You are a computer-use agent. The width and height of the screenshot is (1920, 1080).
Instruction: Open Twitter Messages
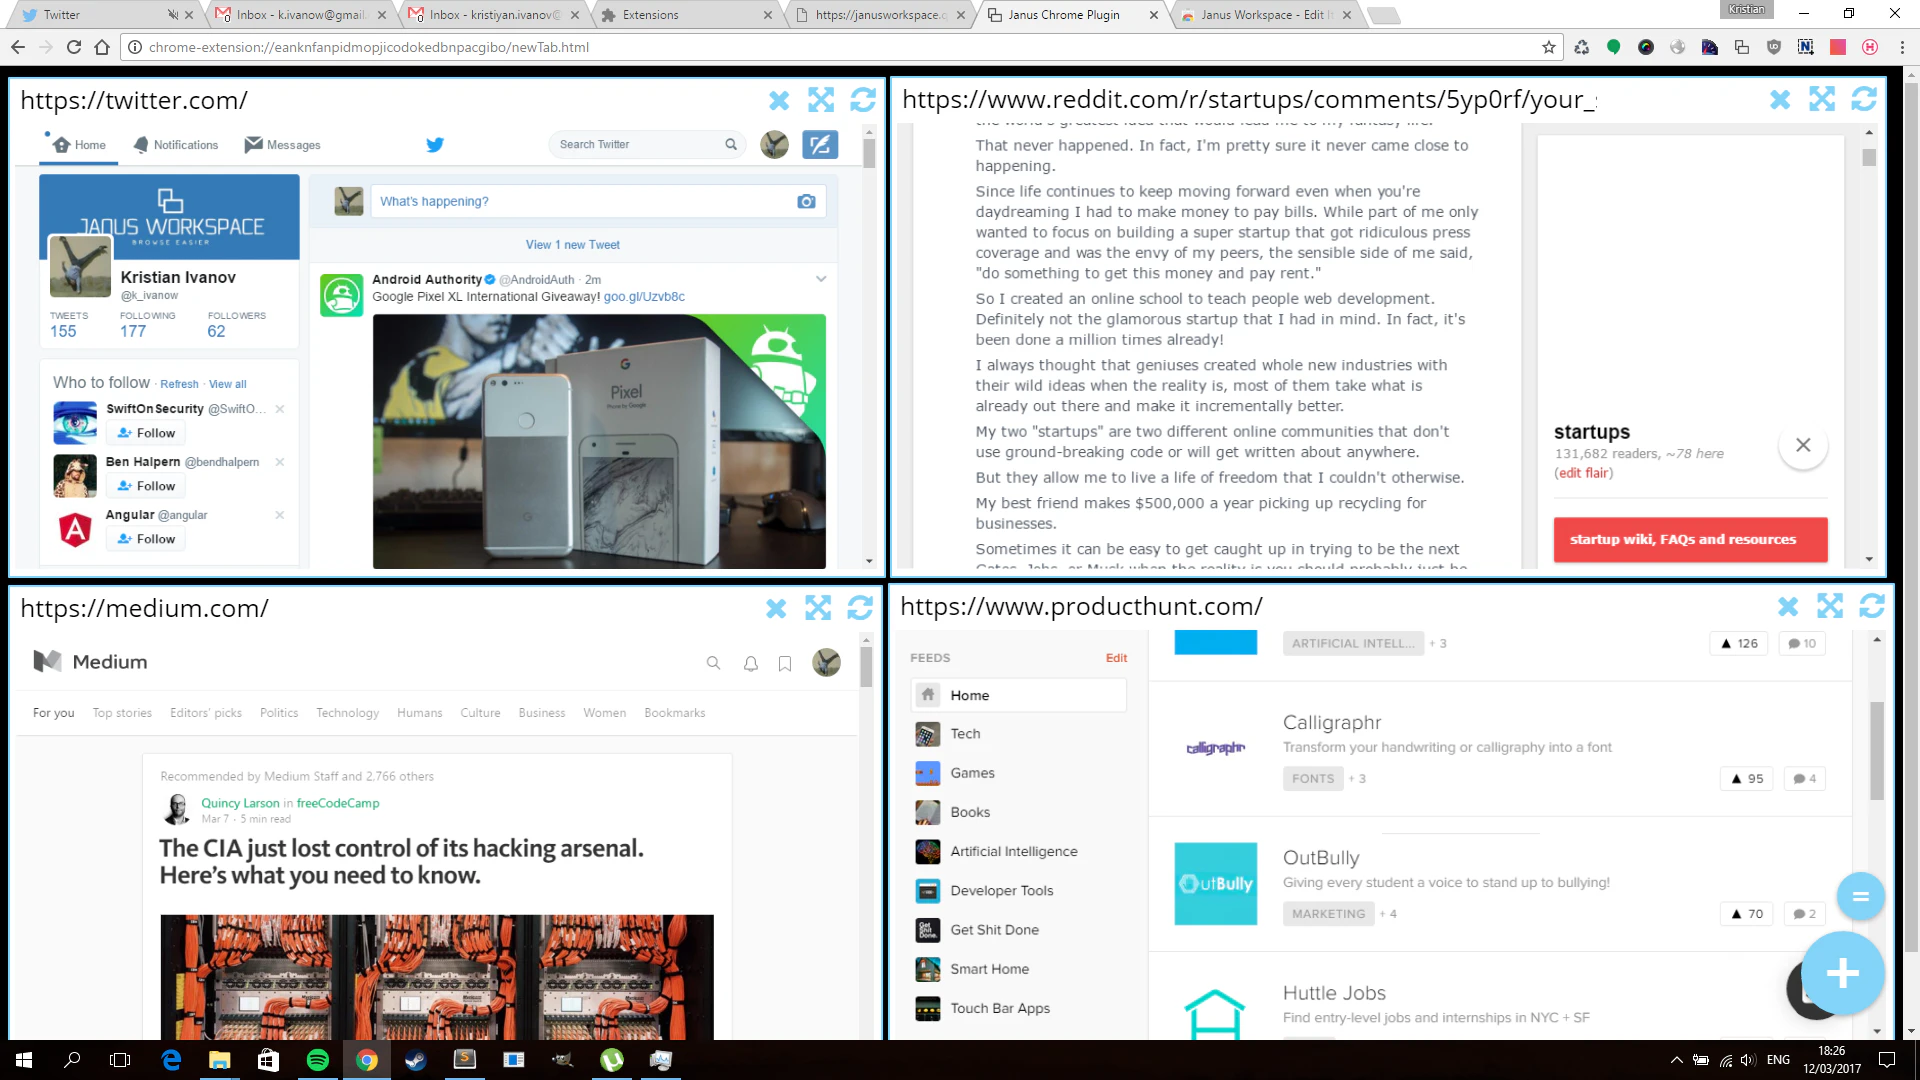coord(283,145)
